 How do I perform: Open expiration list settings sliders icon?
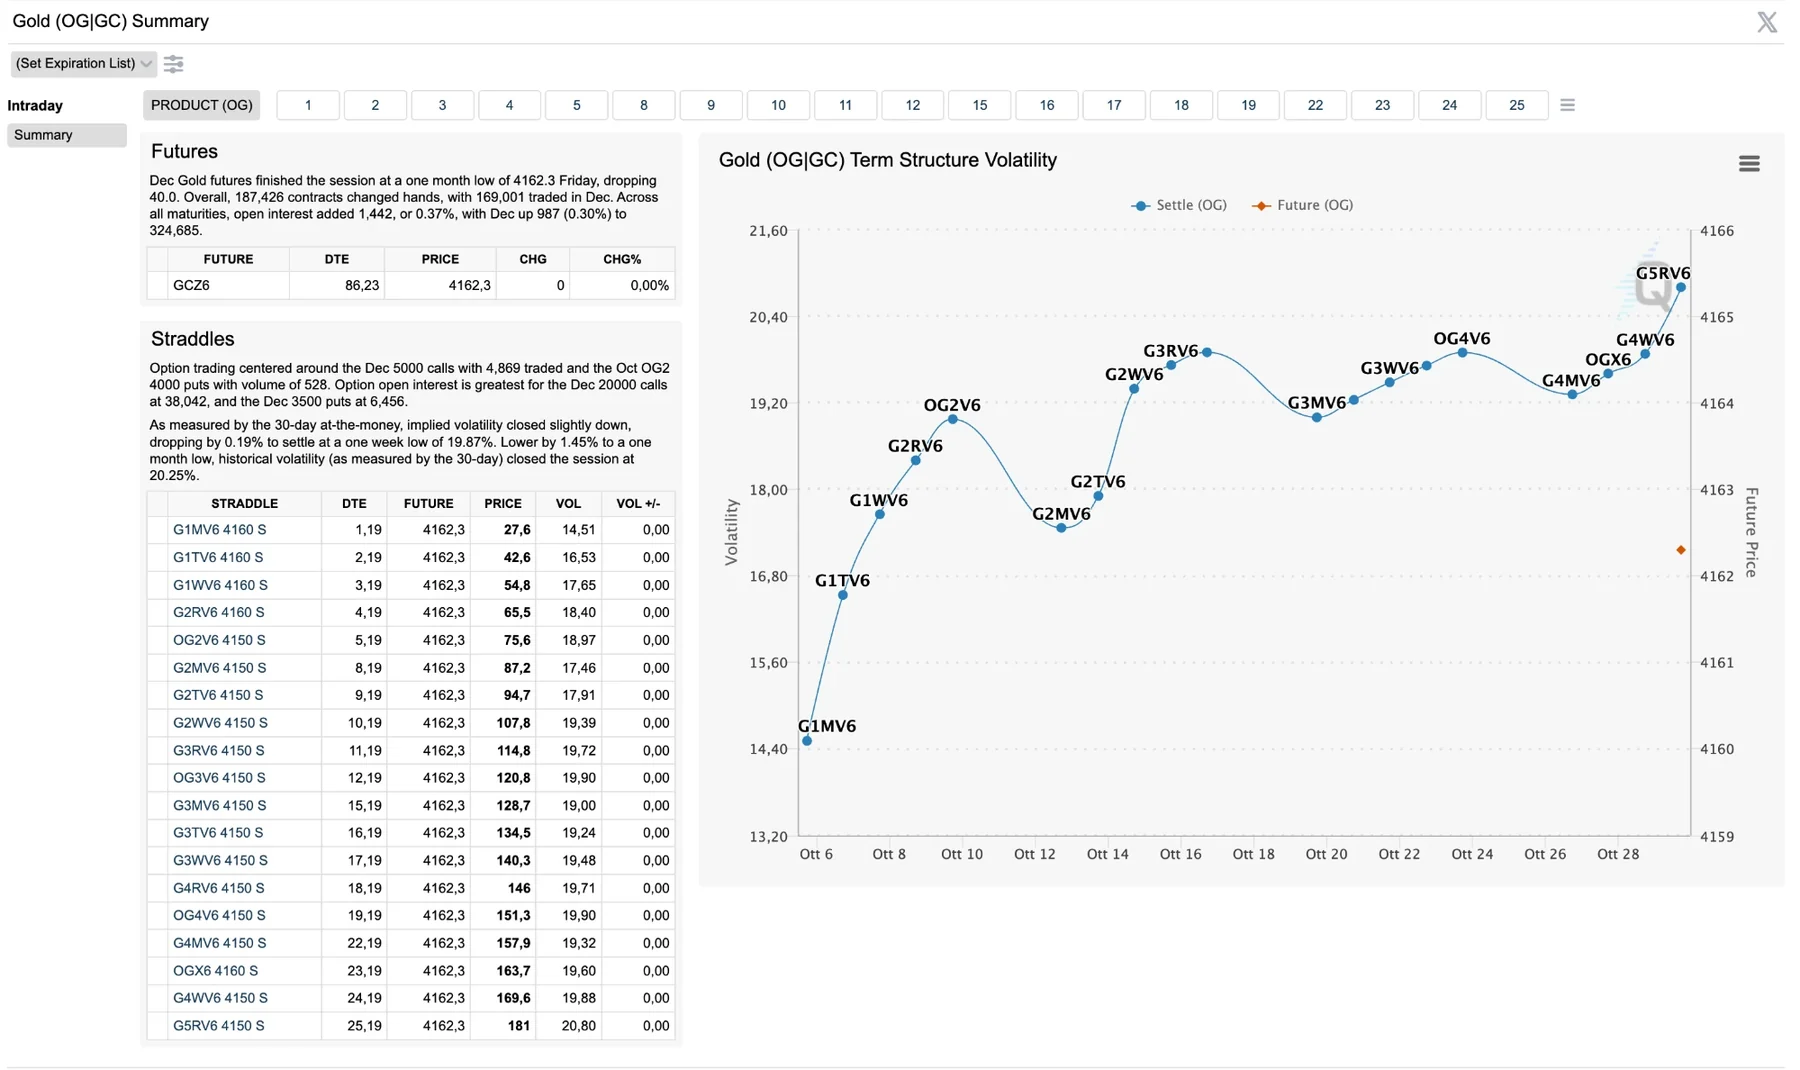174,64
